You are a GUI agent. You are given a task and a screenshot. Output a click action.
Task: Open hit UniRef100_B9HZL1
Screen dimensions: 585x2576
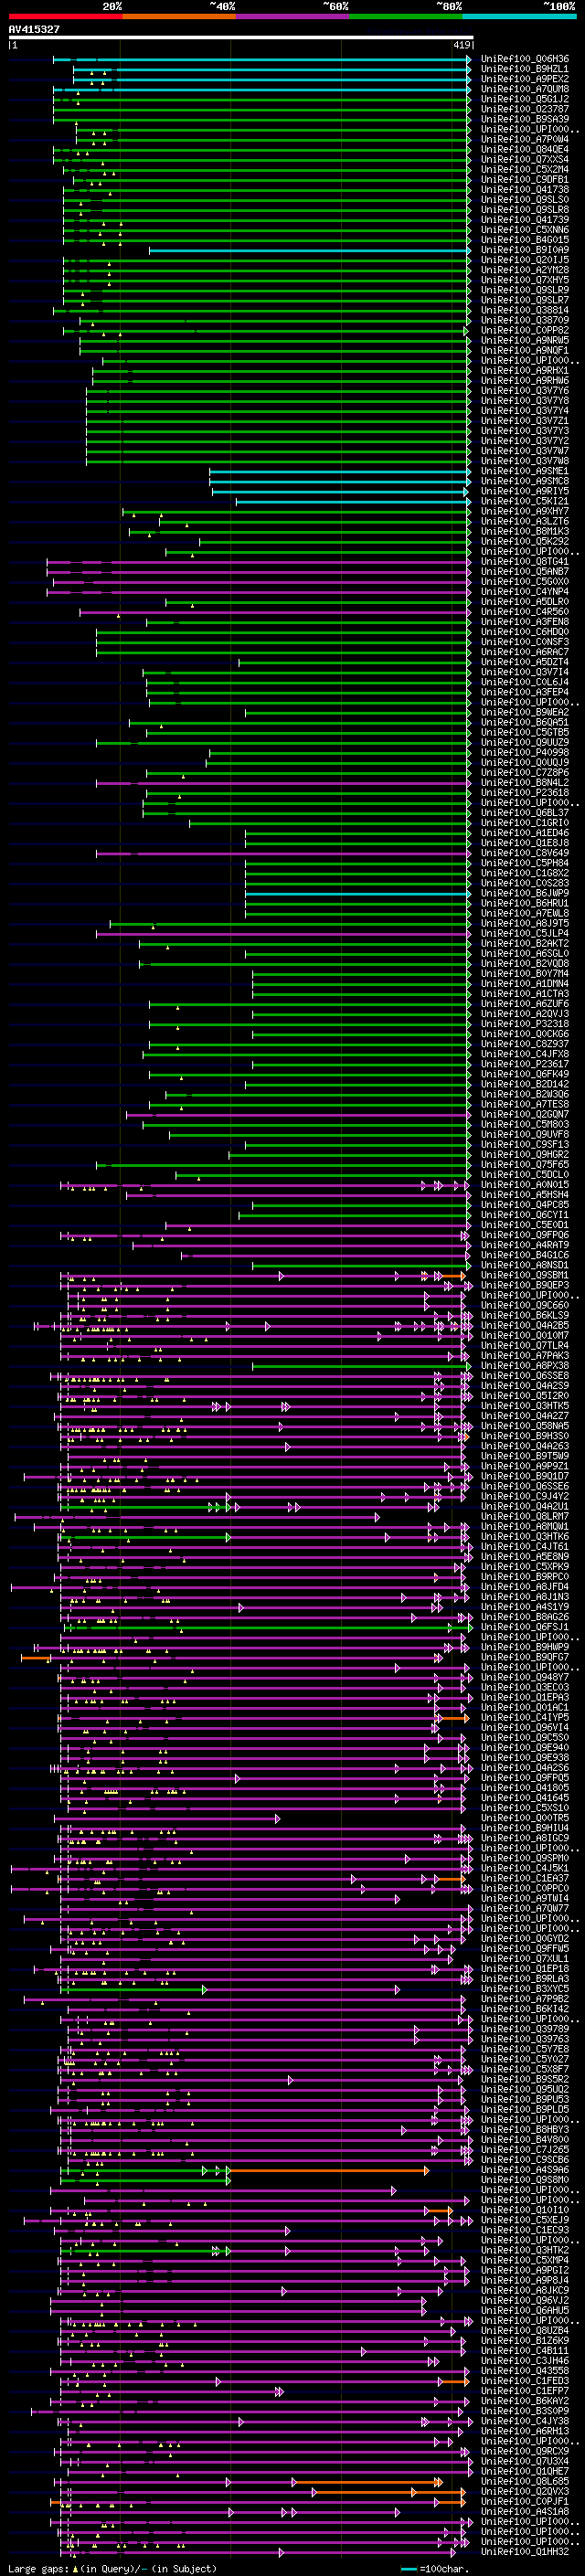point(525,69)
